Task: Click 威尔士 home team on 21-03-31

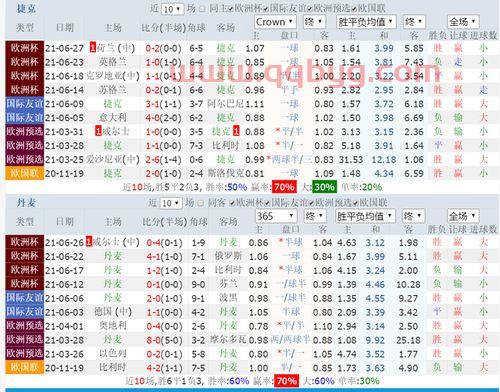Action: coord(116,131)
